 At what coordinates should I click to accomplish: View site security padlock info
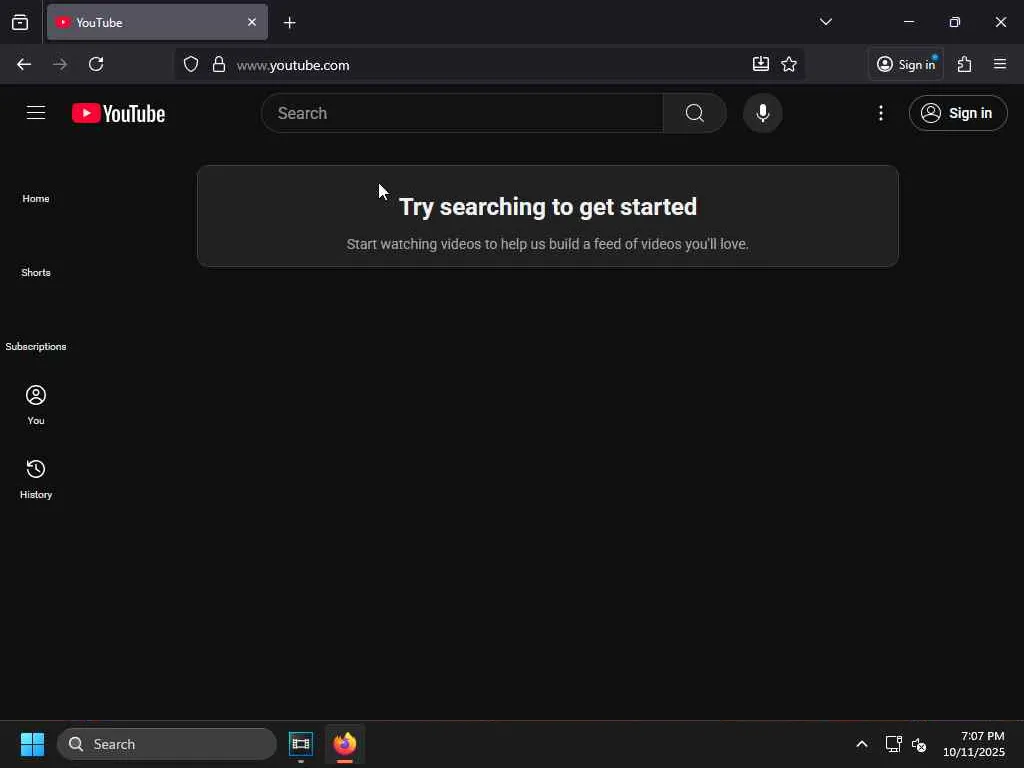pos(219,64)
